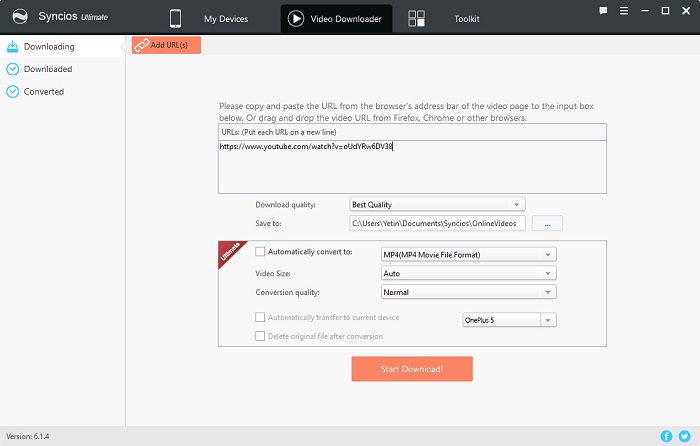Open the MP4 format dropdown

pos(468,254)
